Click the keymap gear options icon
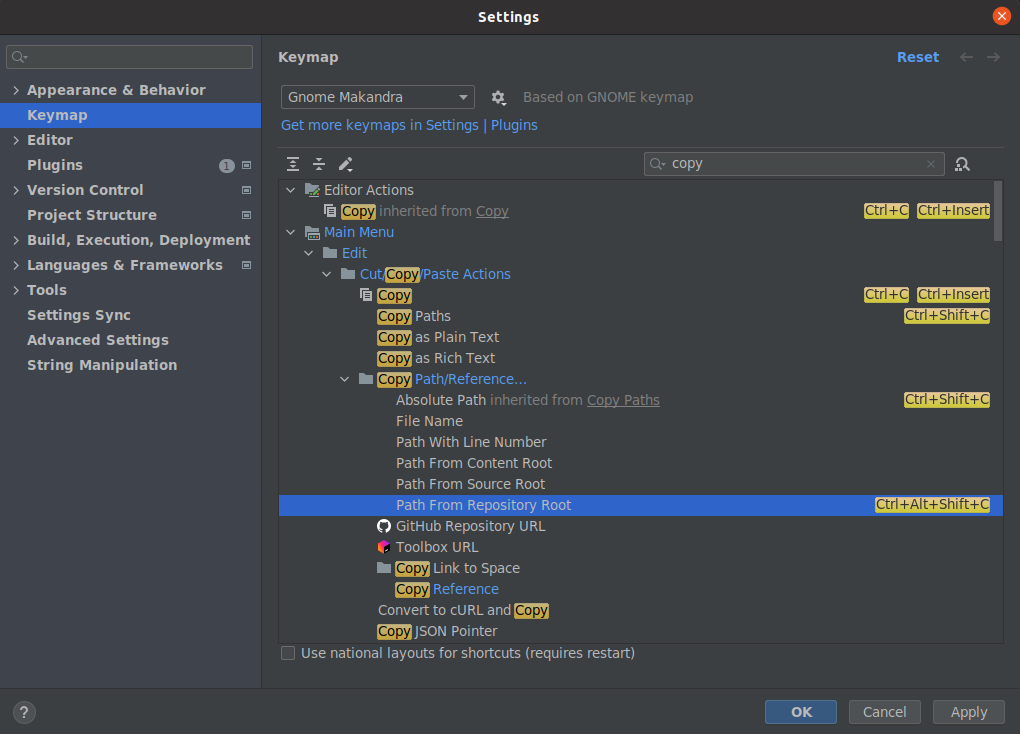1020x734 pixels. pos(498,98)
